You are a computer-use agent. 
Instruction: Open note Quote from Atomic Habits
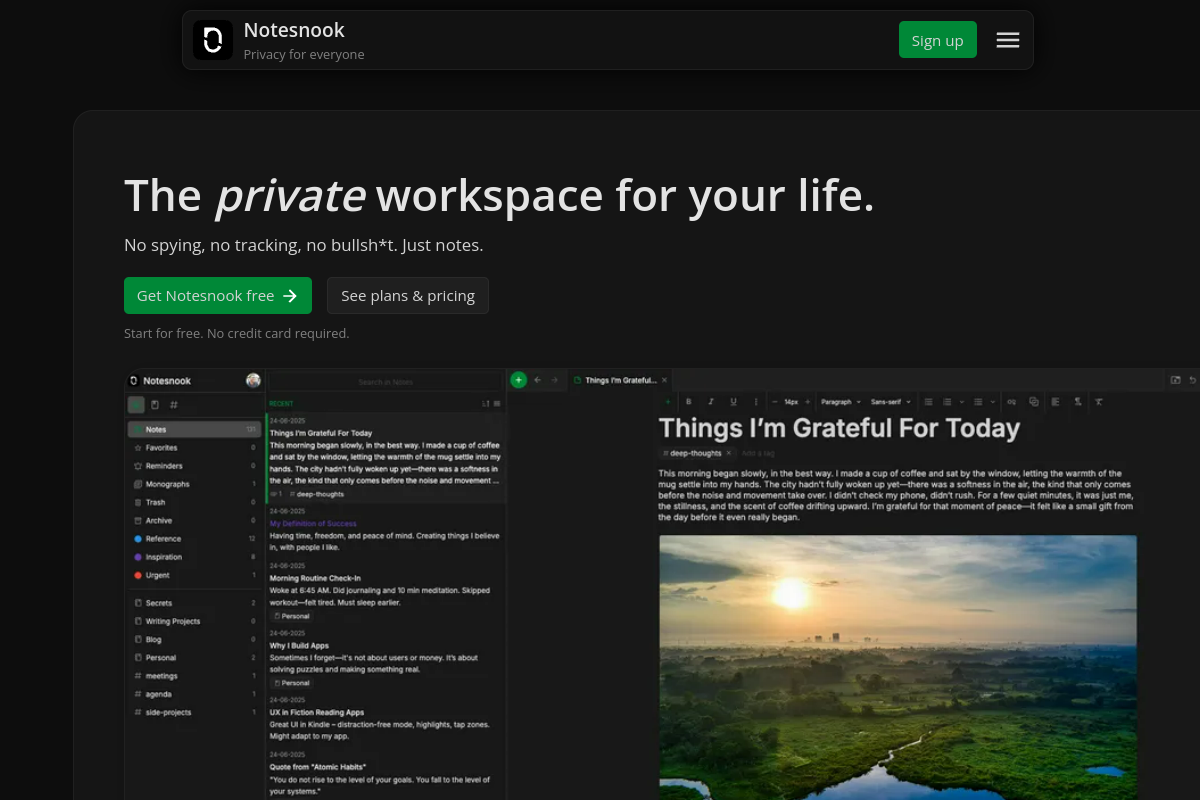click(385, 774)
